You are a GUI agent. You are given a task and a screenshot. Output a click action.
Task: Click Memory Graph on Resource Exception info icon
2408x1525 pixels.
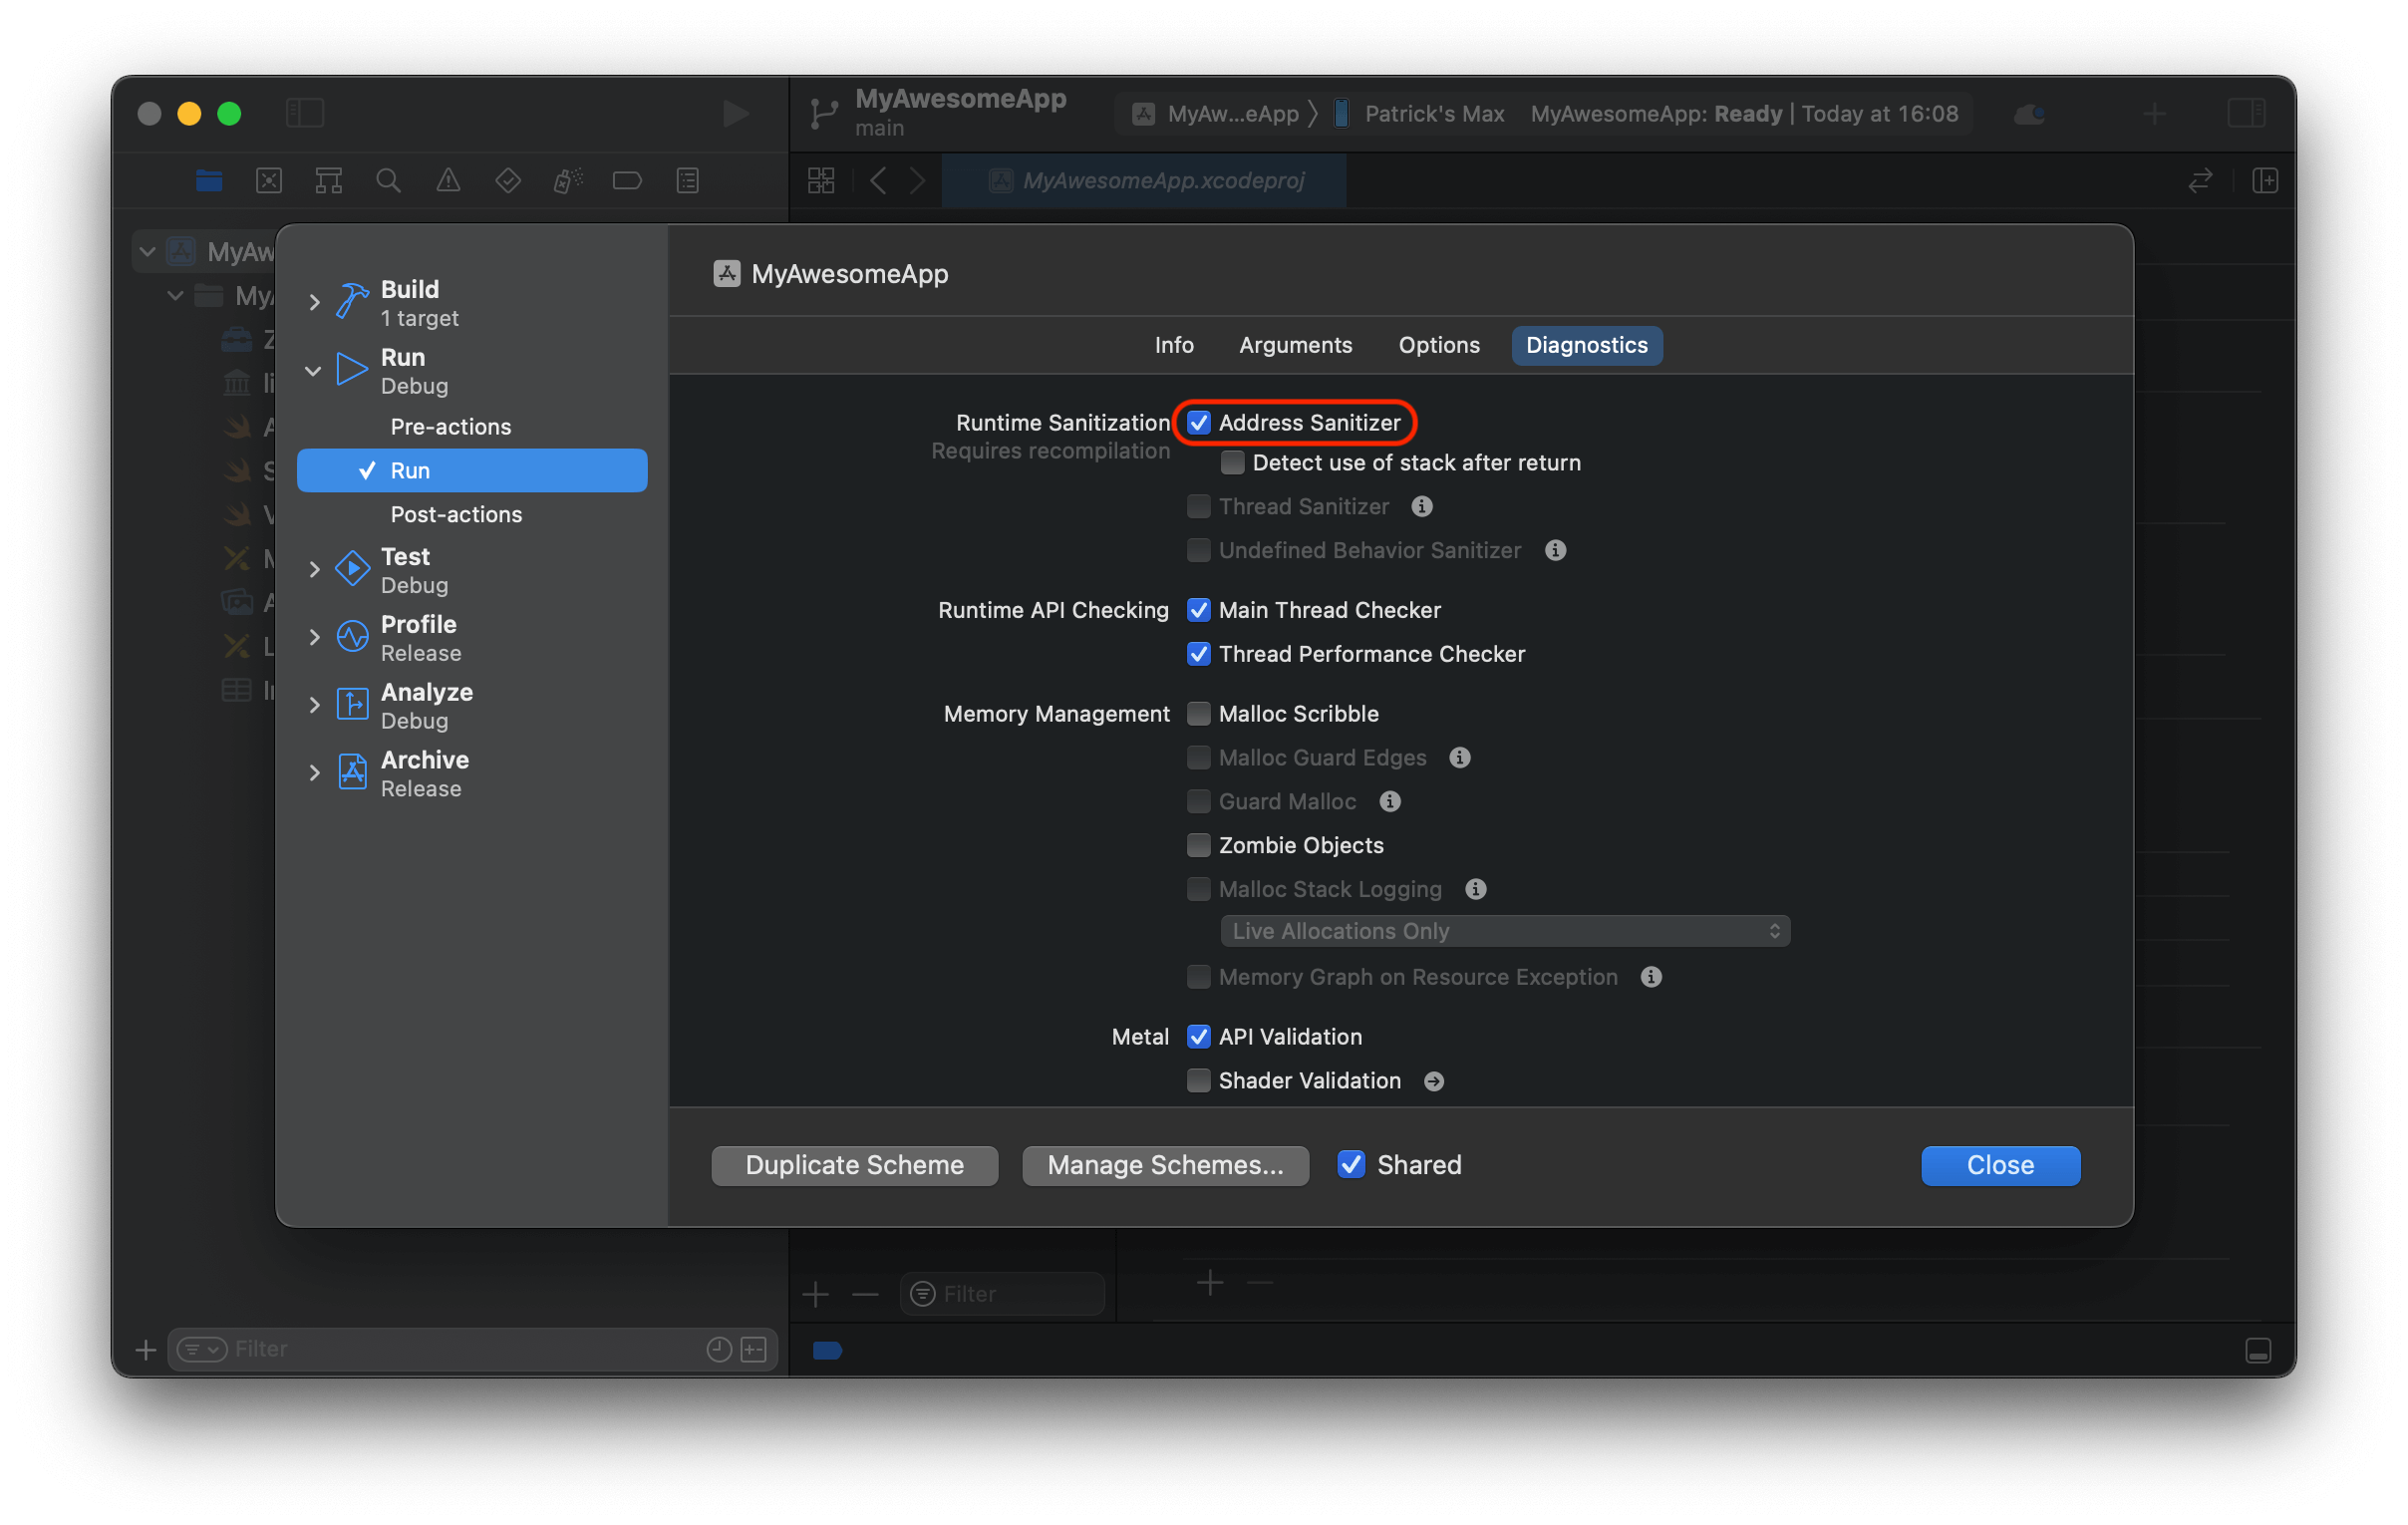1651,978
